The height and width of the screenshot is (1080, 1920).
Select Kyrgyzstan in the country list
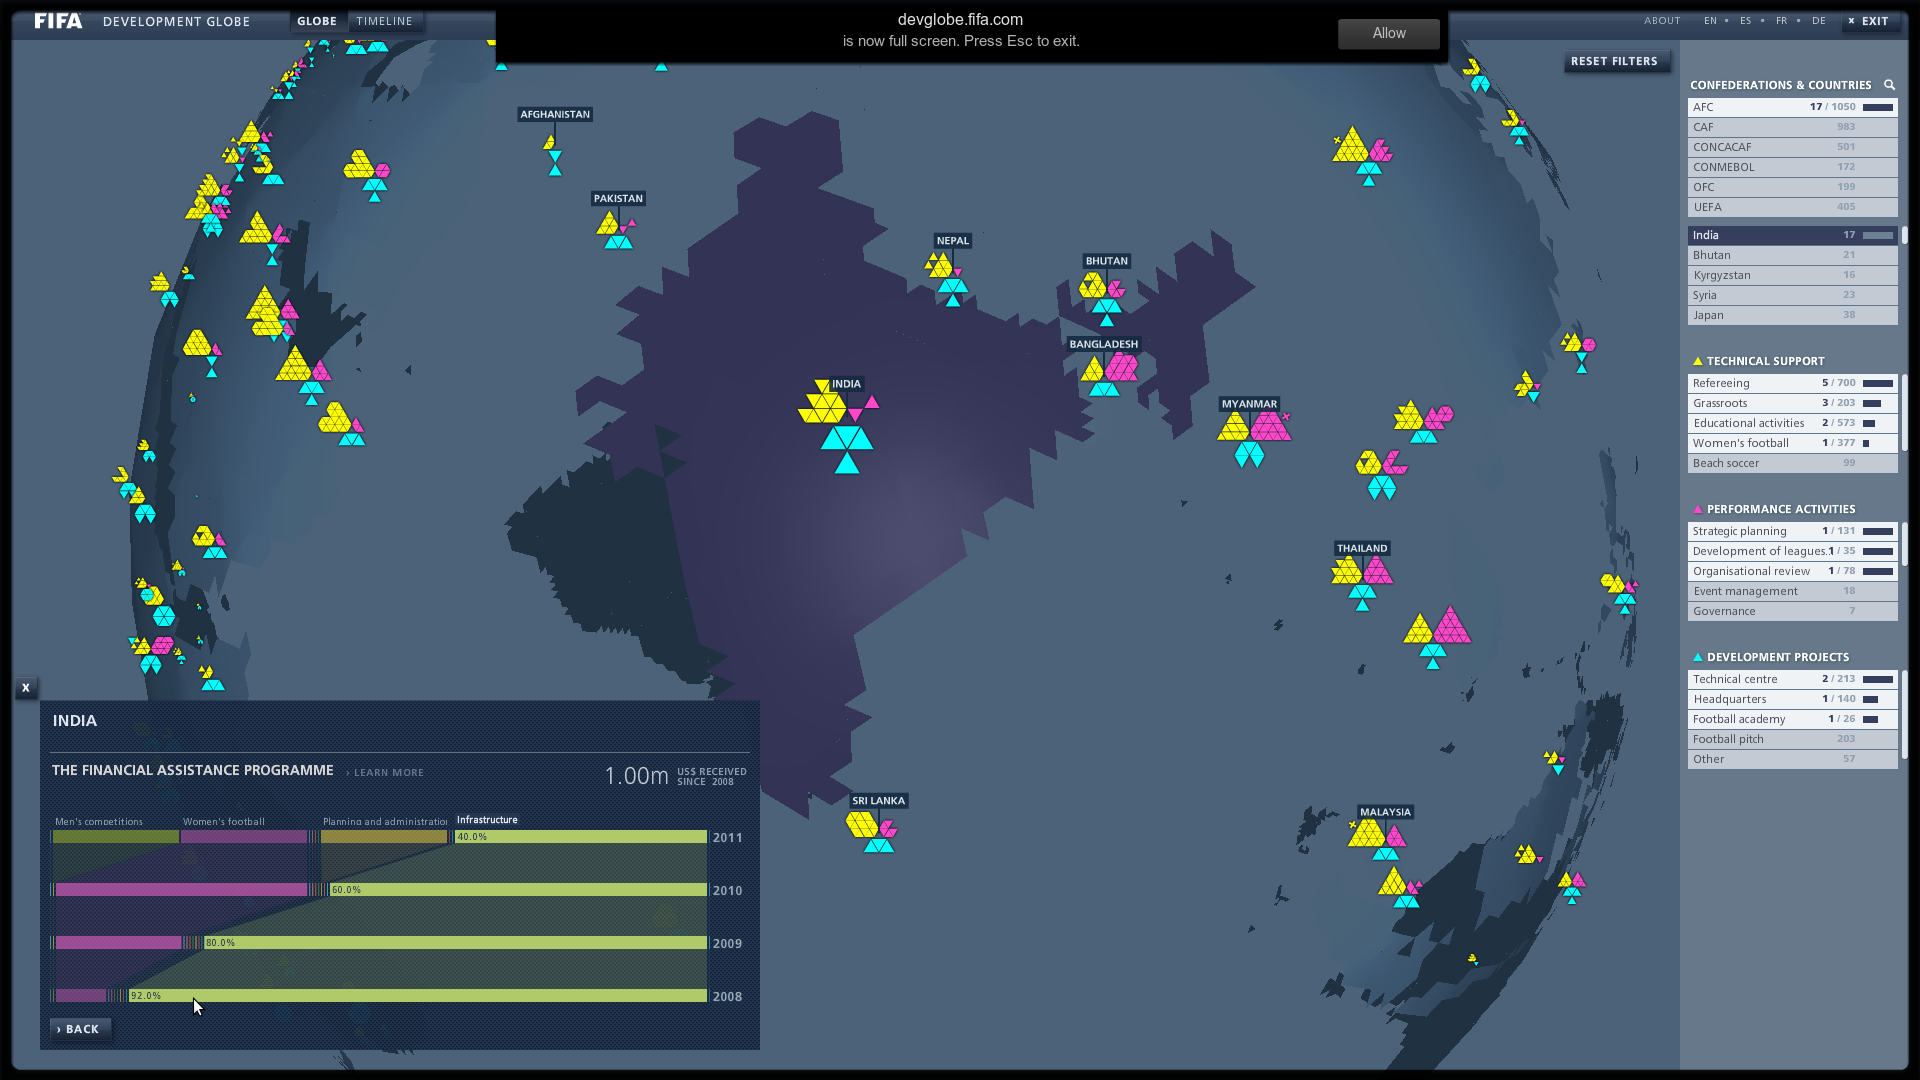point(1792,275)
